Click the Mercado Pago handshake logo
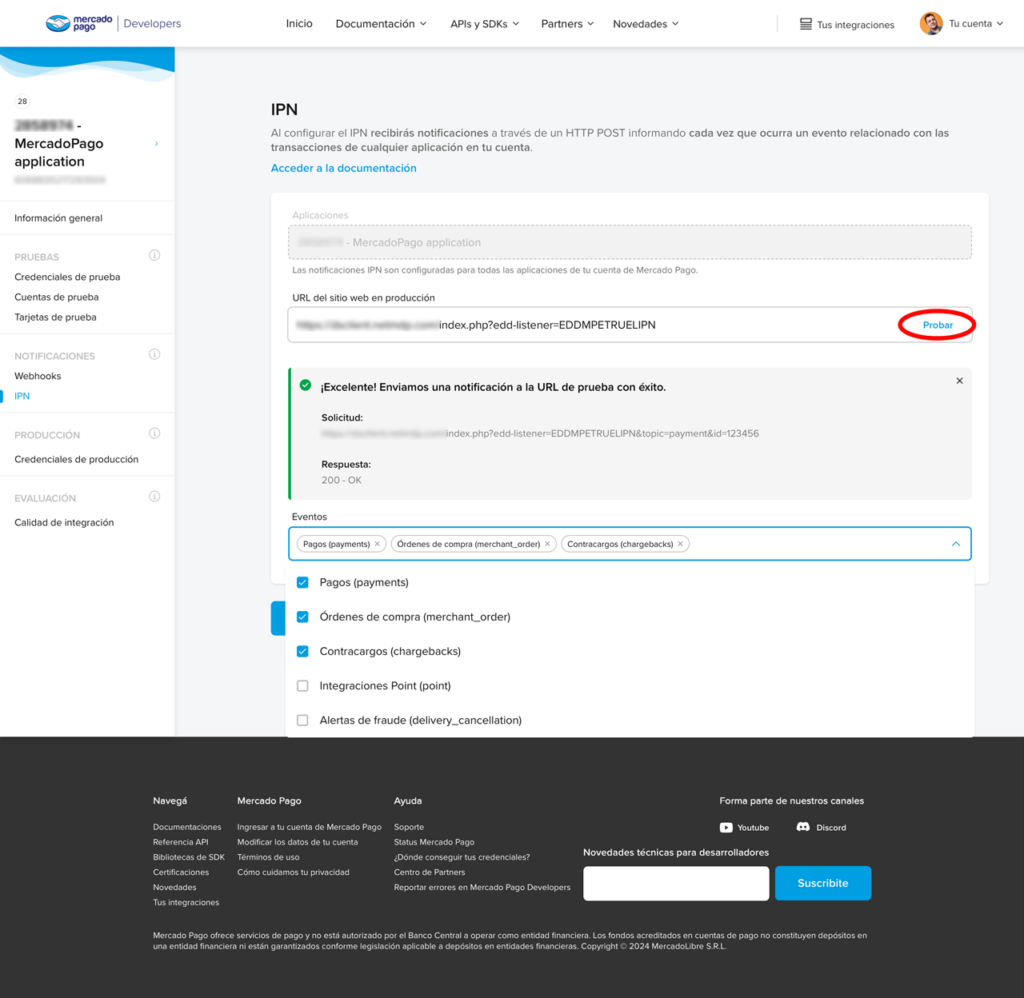The image size is (1024, 998). (58, 24)
